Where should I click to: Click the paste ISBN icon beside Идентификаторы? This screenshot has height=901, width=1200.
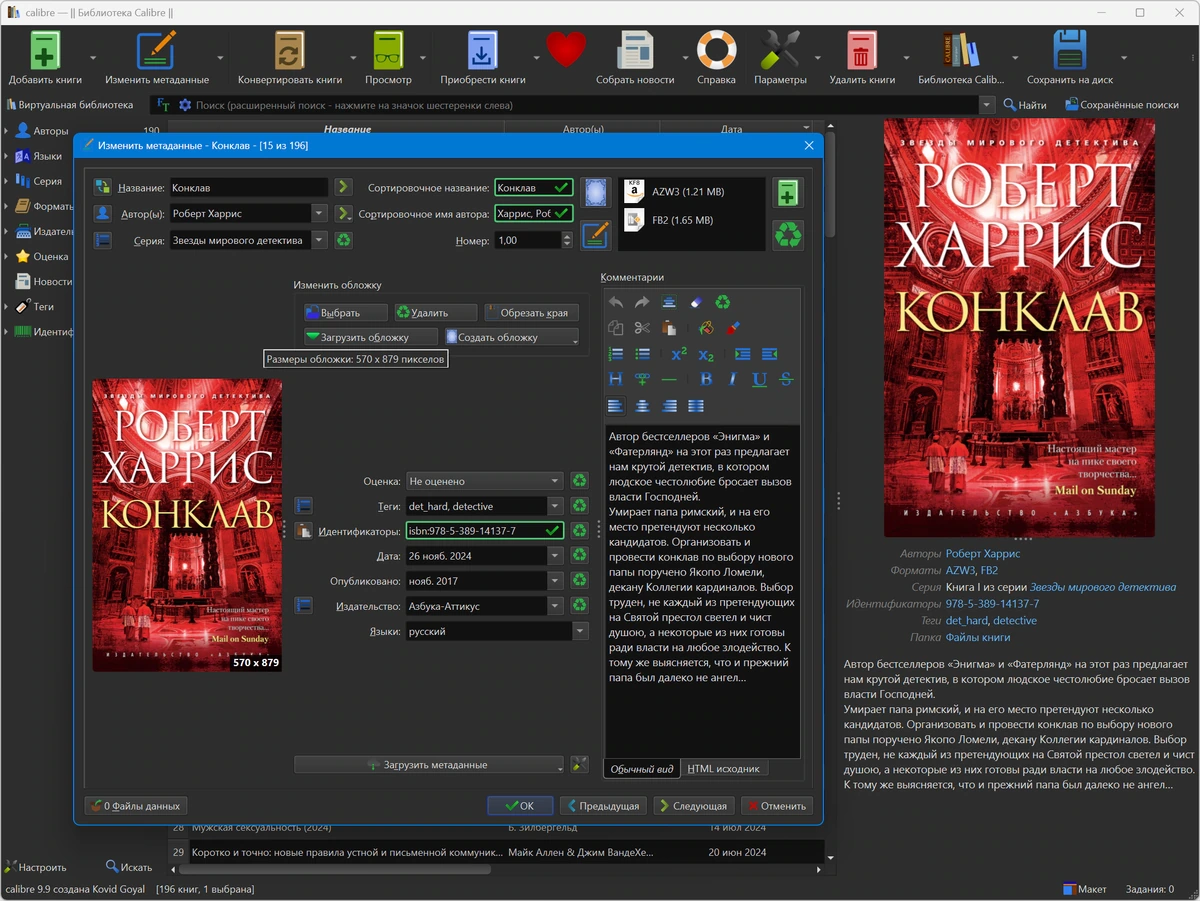click(304, 531)
